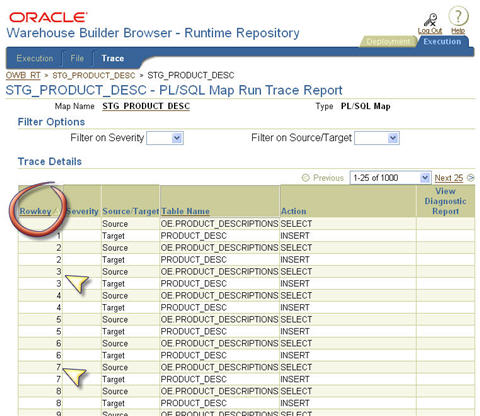
Task: Click INSERT action in Rowkey 8 Target row
Action: point(295,403)
